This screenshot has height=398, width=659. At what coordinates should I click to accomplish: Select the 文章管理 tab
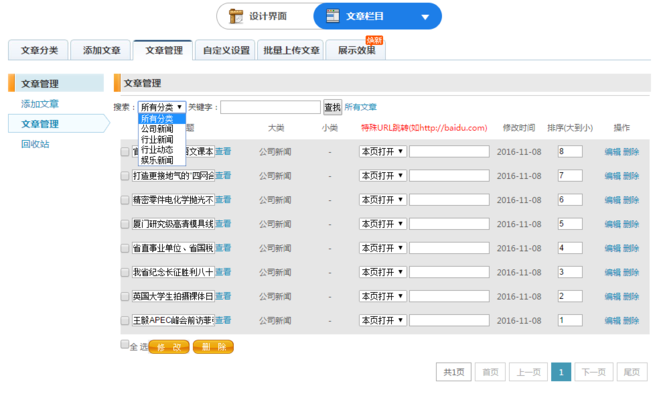point(163,50)
